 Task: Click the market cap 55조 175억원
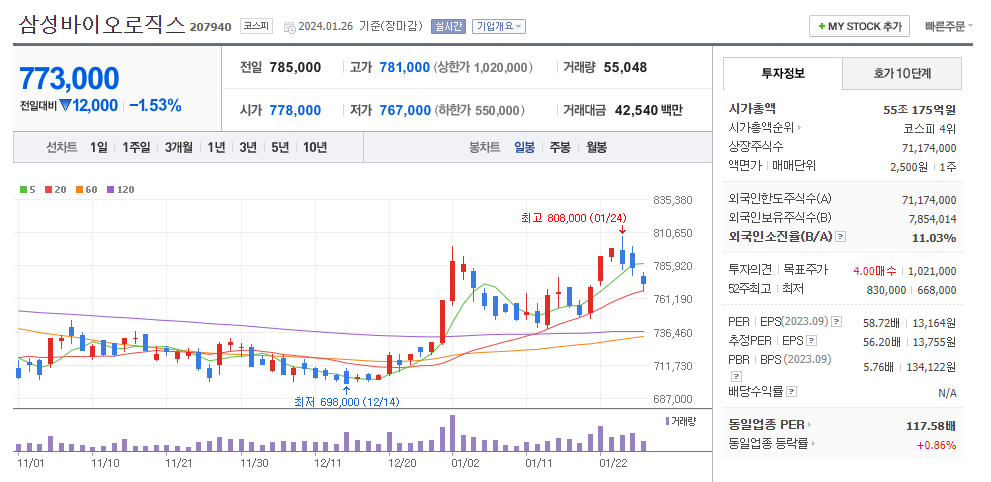(x=920, y=109)
